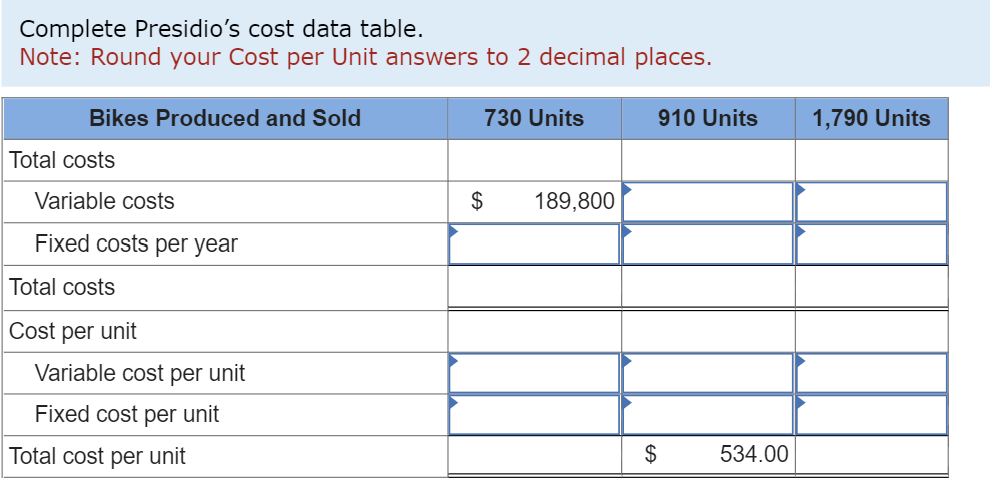Screen dimensions: 990x490
Task: Click the 189,800 variable costs value
Action: 574,201
